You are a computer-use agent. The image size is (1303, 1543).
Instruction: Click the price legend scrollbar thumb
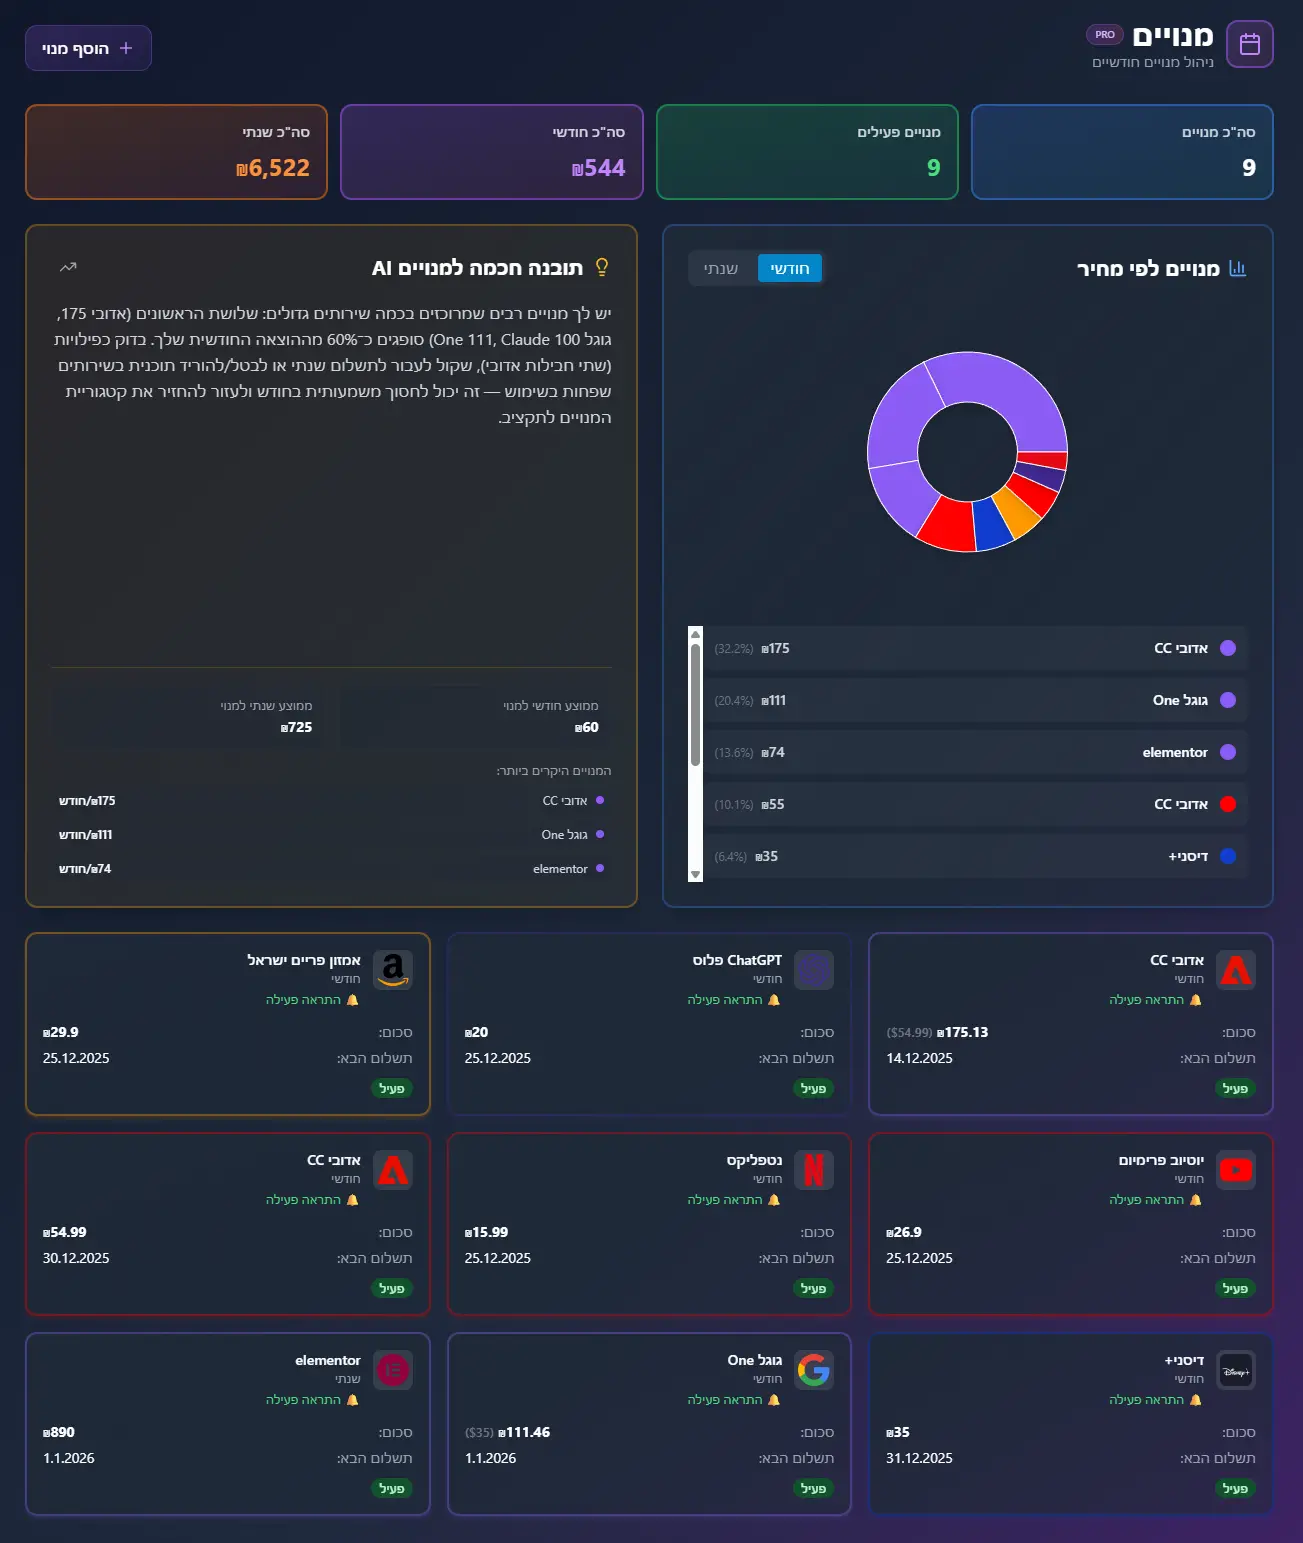(x=695, y=705)
